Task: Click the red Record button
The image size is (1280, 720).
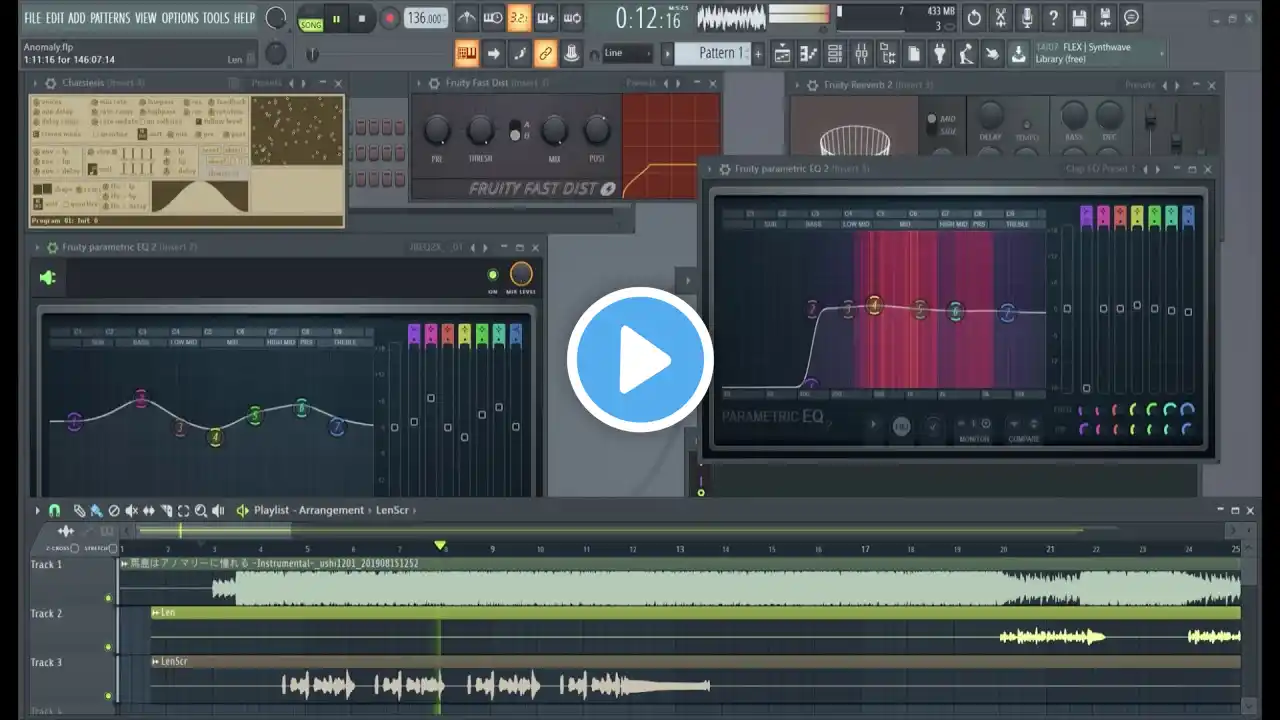Action: pyautogui.click(x=389, y=18)
